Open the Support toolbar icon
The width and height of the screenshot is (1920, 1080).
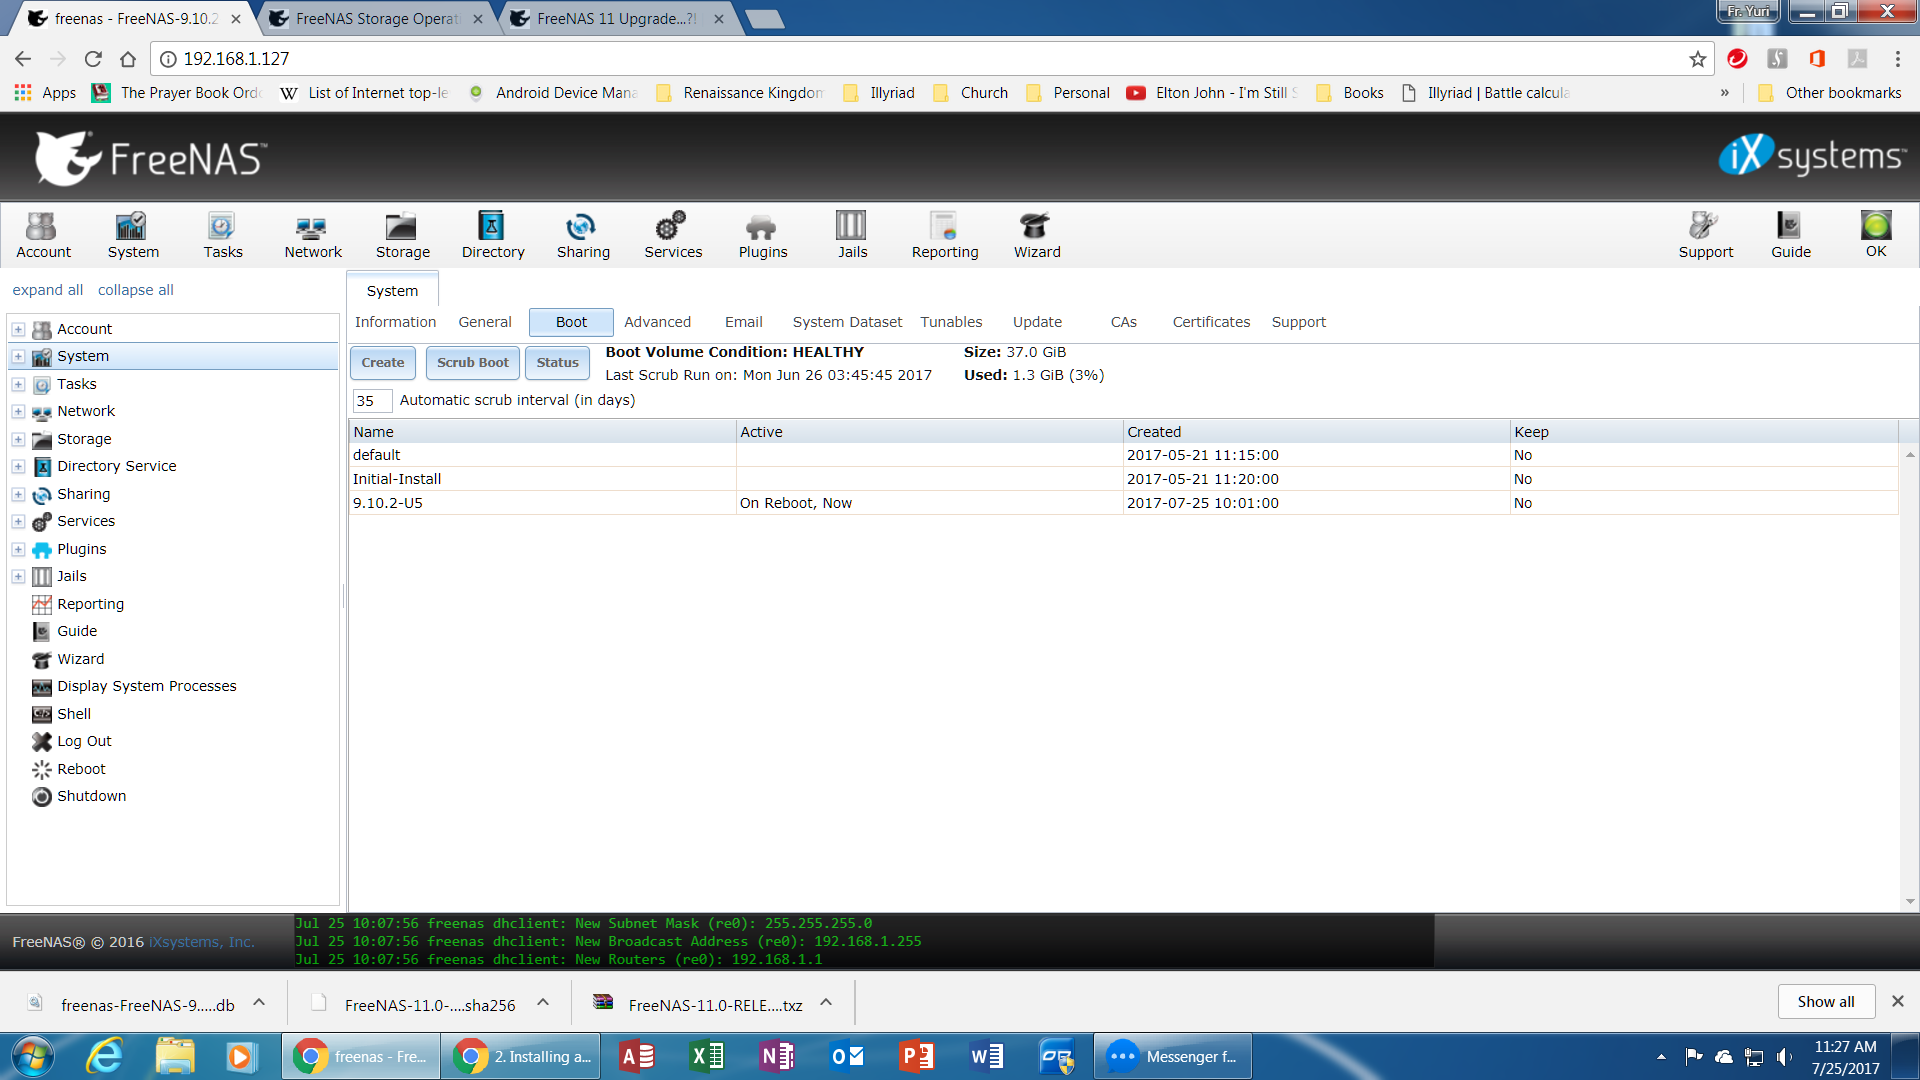(x=1706, y=235)
